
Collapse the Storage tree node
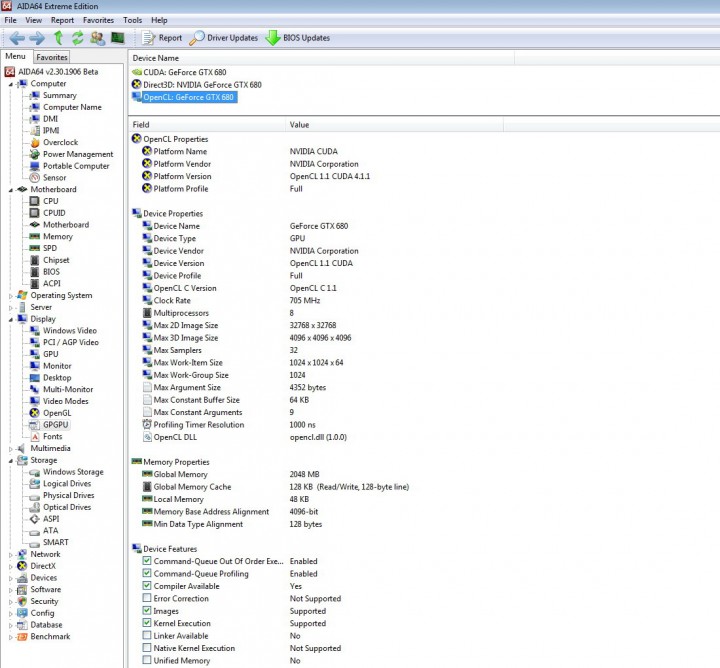point(11,460)
